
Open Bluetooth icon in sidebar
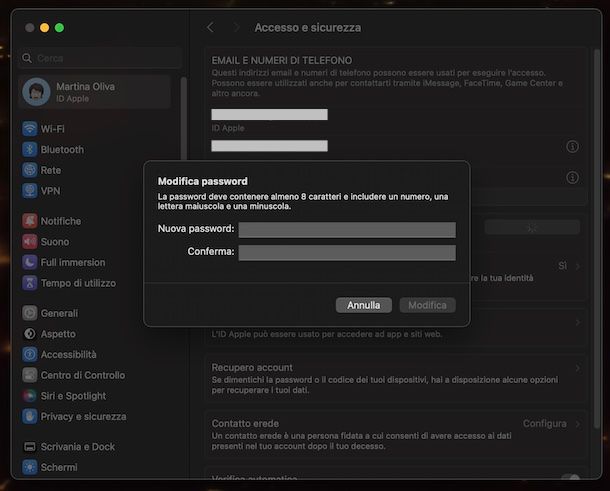pos(30,149)
